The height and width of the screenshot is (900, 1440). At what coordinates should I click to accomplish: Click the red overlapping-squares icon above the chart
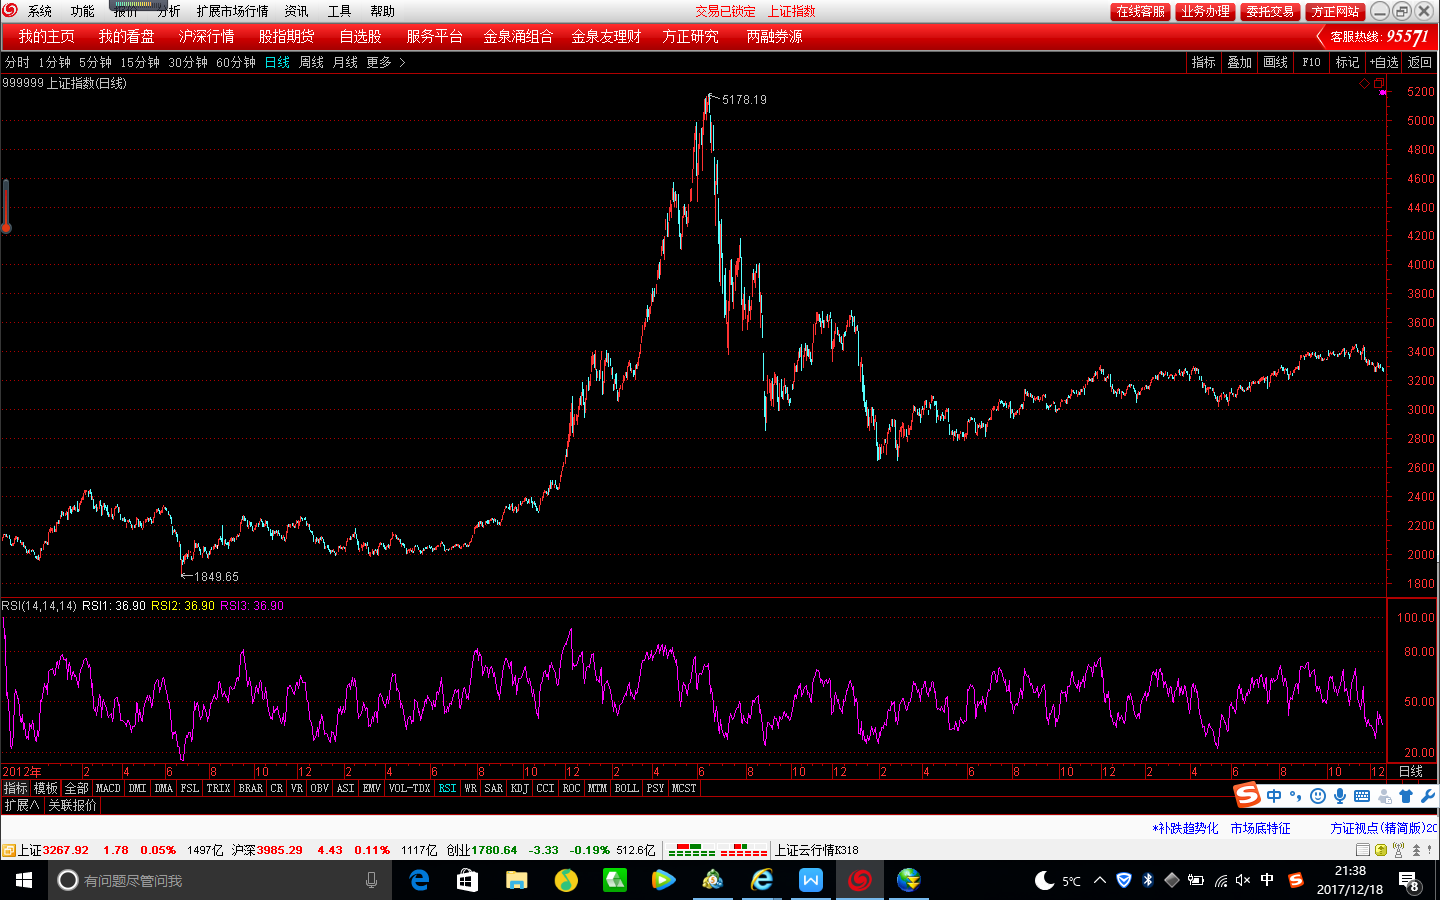[1379, 83]
